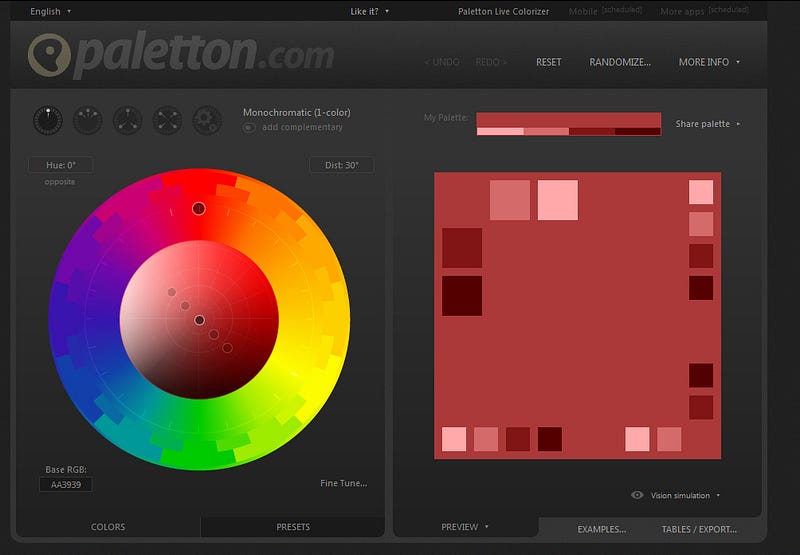
Task: Open the English language dropdown
Action: pyautogui.click(x=51, y=11)
